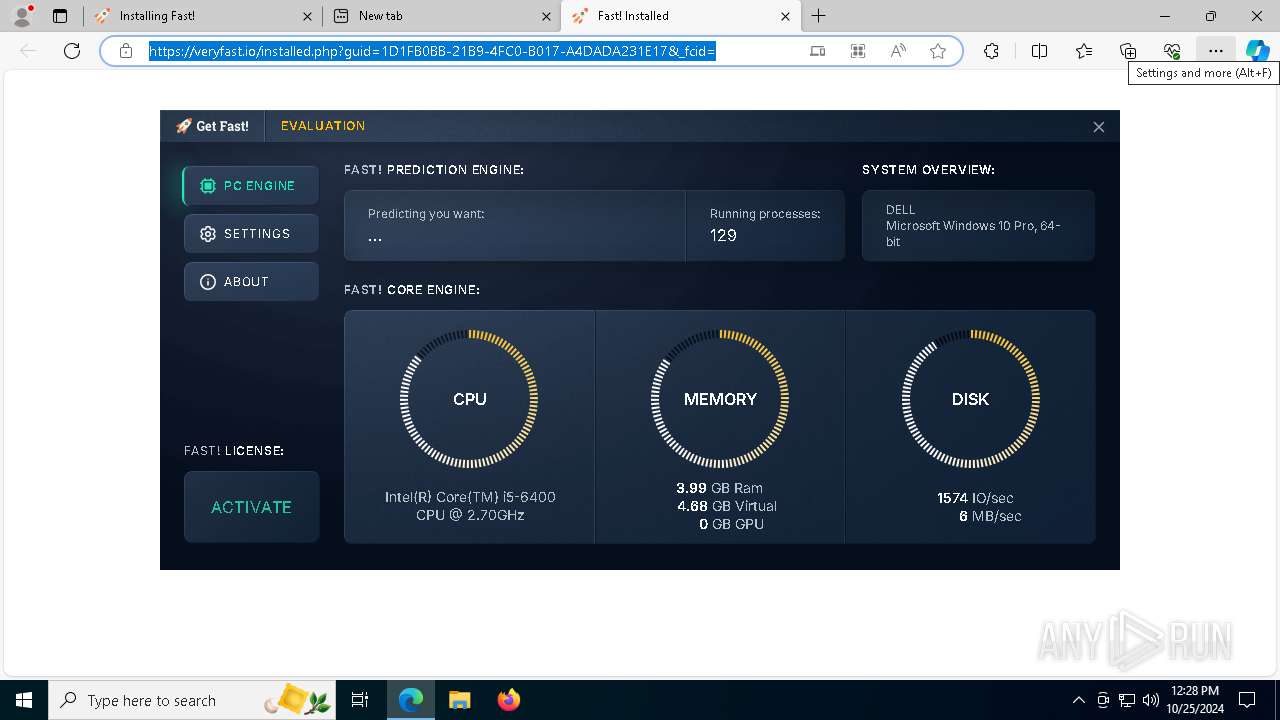1280x720 pixels.
Task: Open Browser essentials heart icon
Action: (1172, 51)
